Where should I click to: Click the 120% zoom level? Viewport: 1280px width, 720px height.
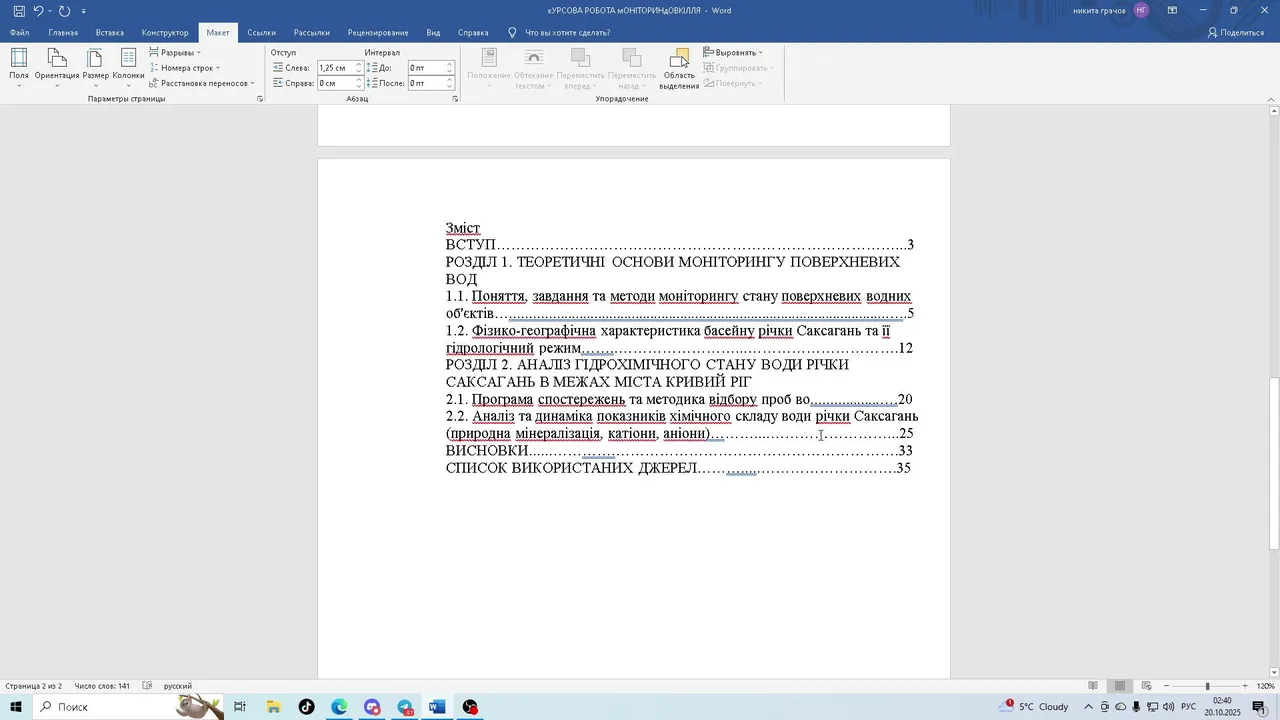point(1266,686)
